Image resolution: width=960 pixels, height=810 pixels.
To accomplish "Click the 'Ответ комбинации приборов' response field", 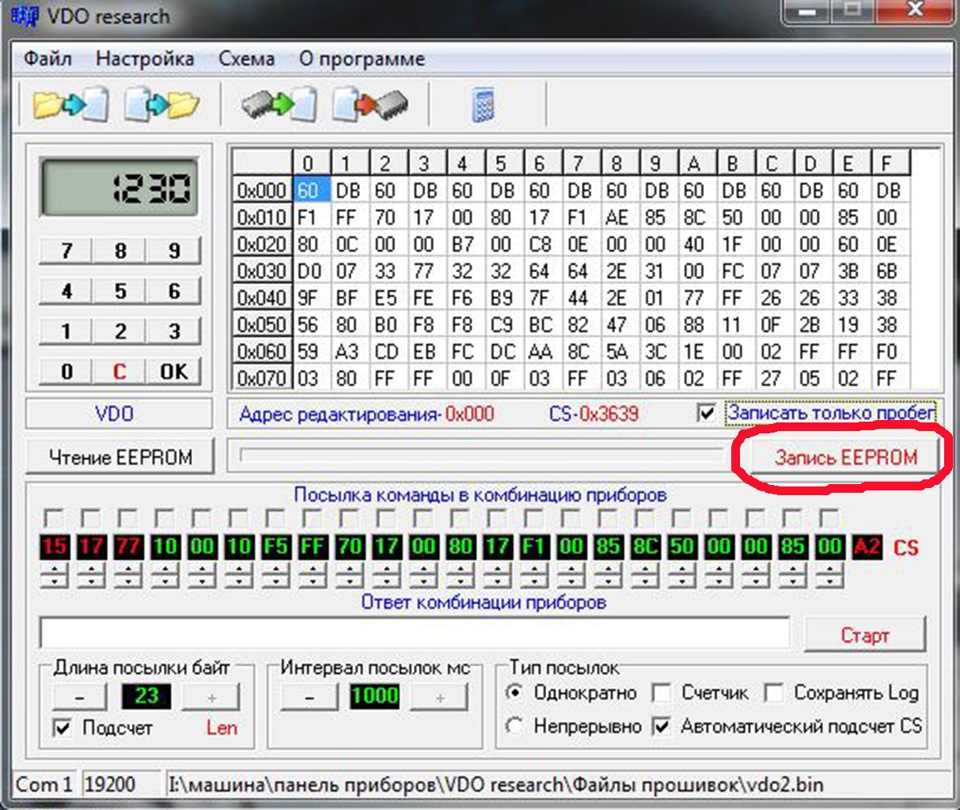I will 414,633.
